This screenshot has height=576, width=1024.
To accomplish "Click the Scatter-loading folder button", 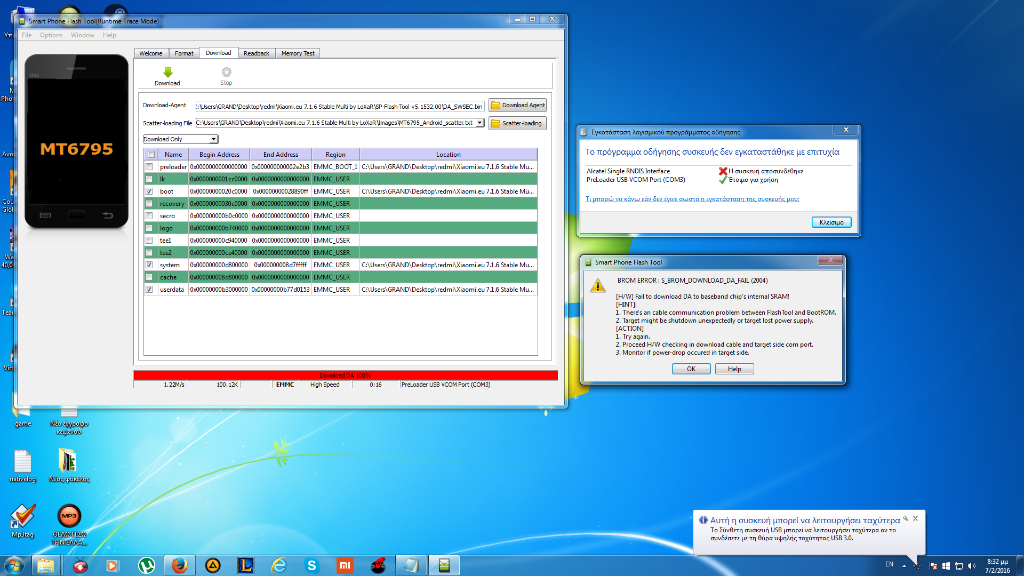I will 517,123.
